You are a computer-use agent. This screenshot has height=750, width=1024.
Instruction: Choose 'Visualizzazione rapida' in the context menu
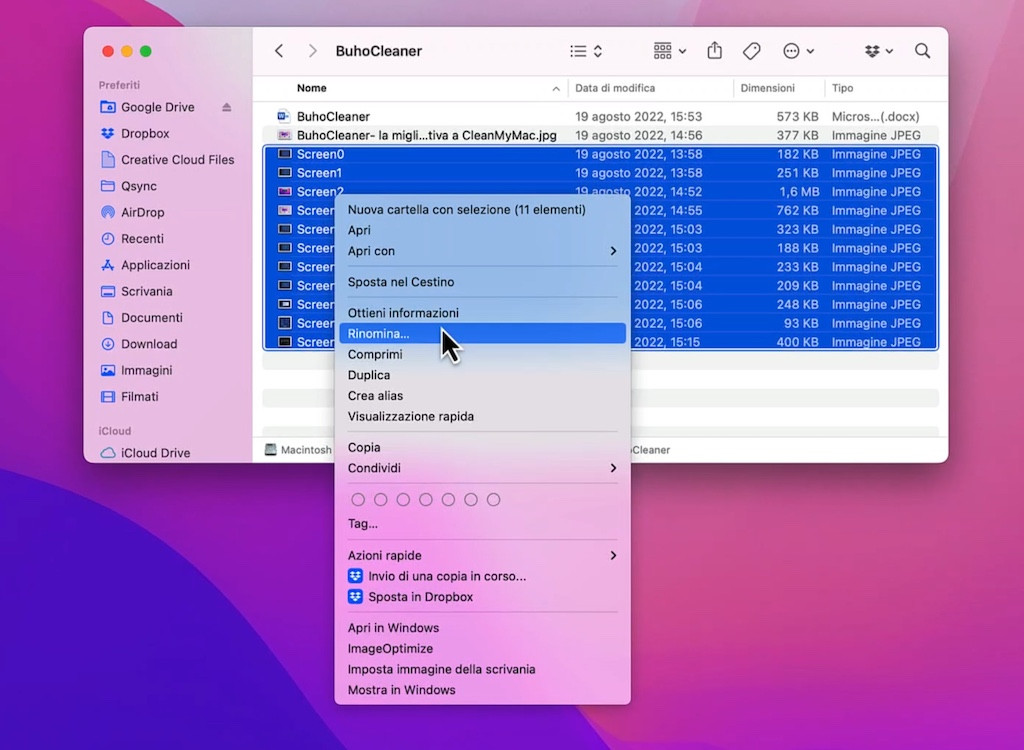click(482, 416)
